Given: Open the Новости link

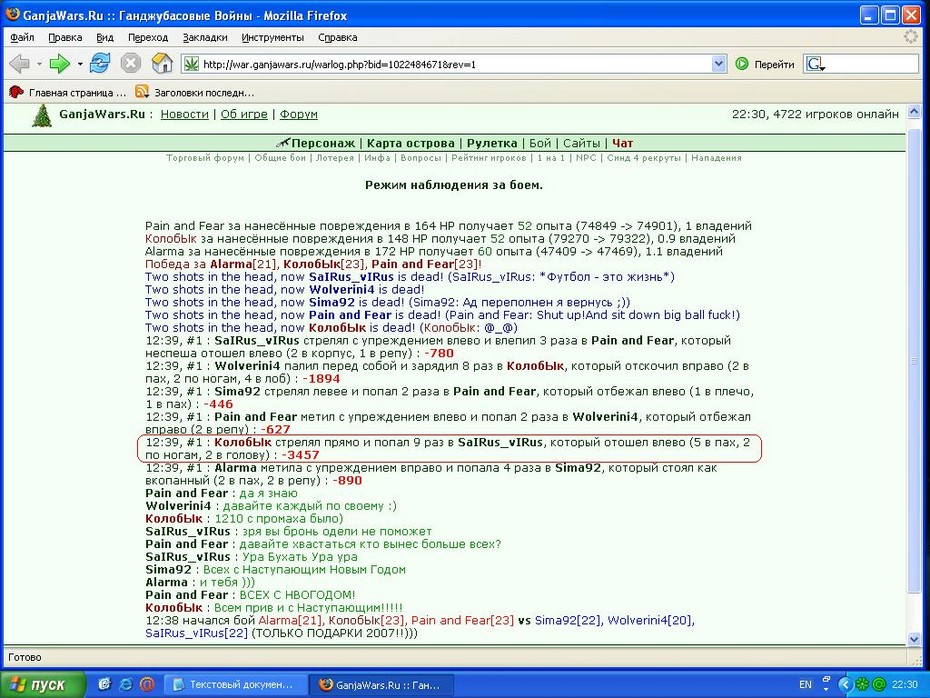Looking at the screenshot, I should [184, 114].
